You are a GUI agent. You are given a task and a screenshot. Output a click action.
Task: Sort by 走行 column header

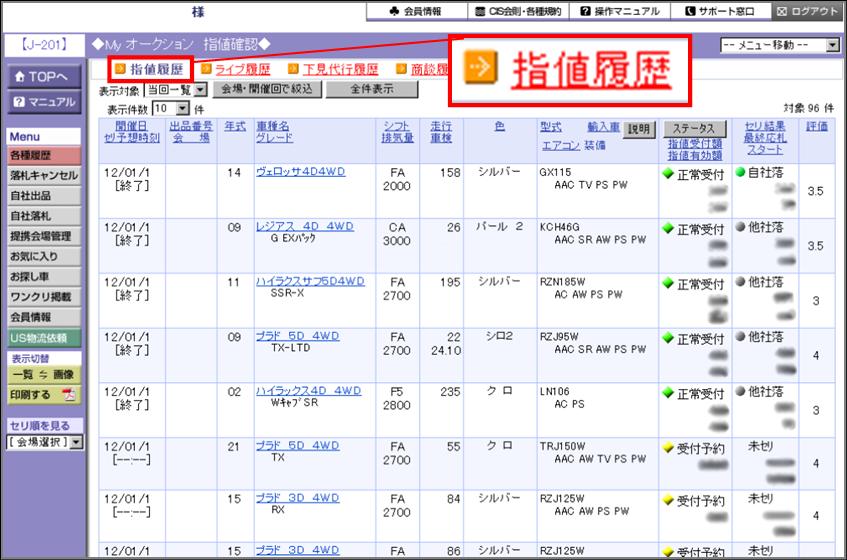[441, 126]
